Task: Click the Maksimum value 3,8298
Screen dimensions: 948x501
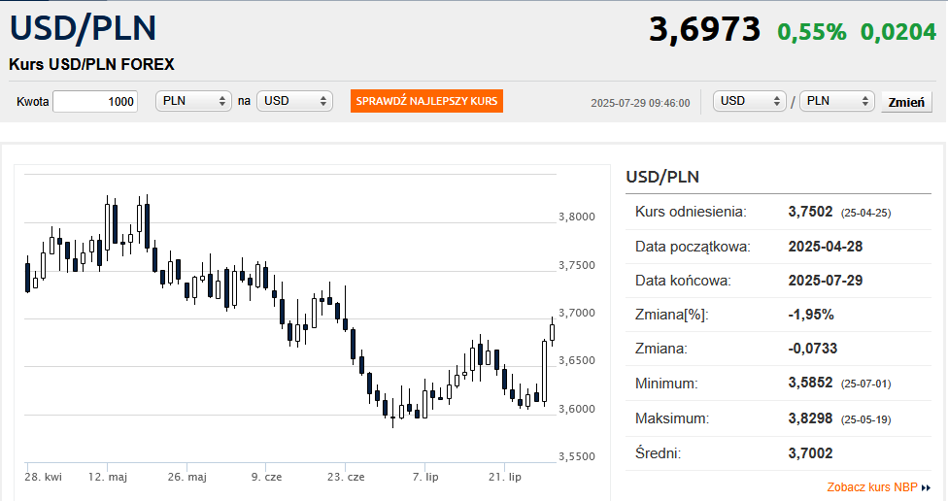Action: 810,418
